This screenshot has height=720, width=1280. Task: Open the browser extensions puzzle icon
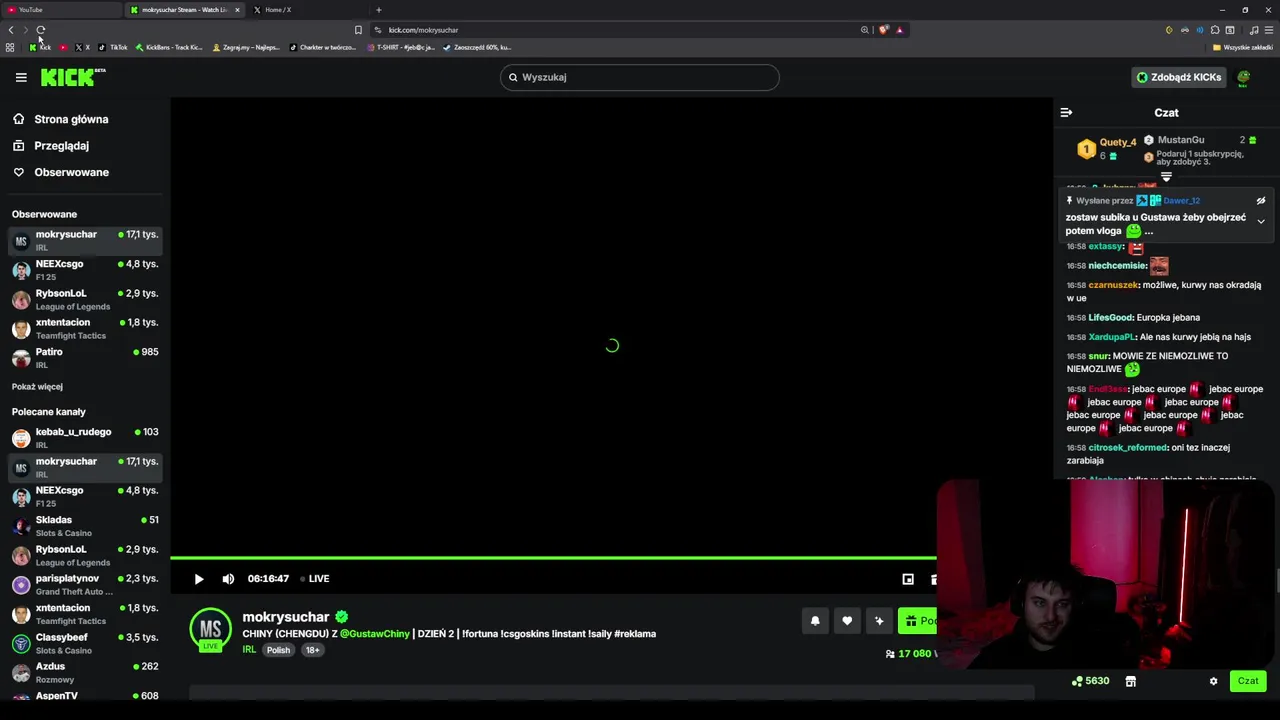tap(1215, 30)
